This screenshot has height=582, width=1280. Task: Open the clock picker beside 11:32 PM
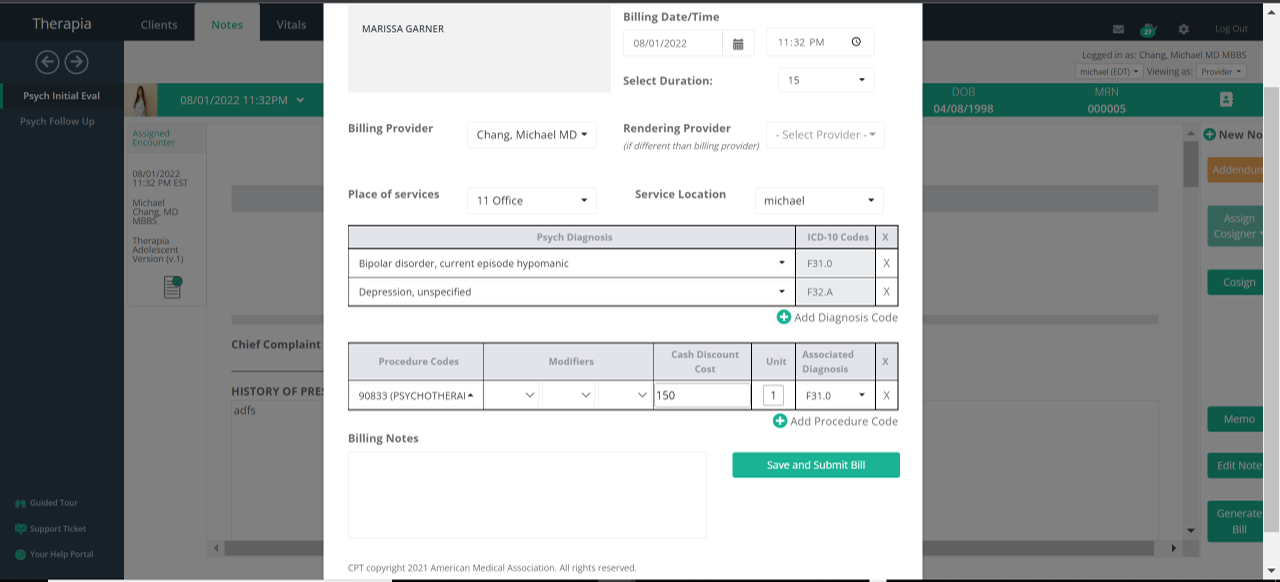pos(856,42)
